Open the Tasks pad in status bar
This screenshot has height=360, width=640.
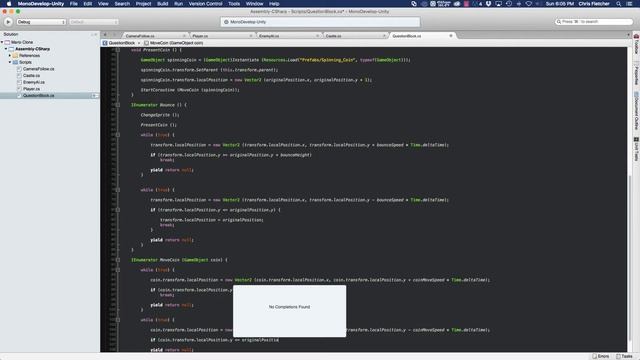coord(624,356)
